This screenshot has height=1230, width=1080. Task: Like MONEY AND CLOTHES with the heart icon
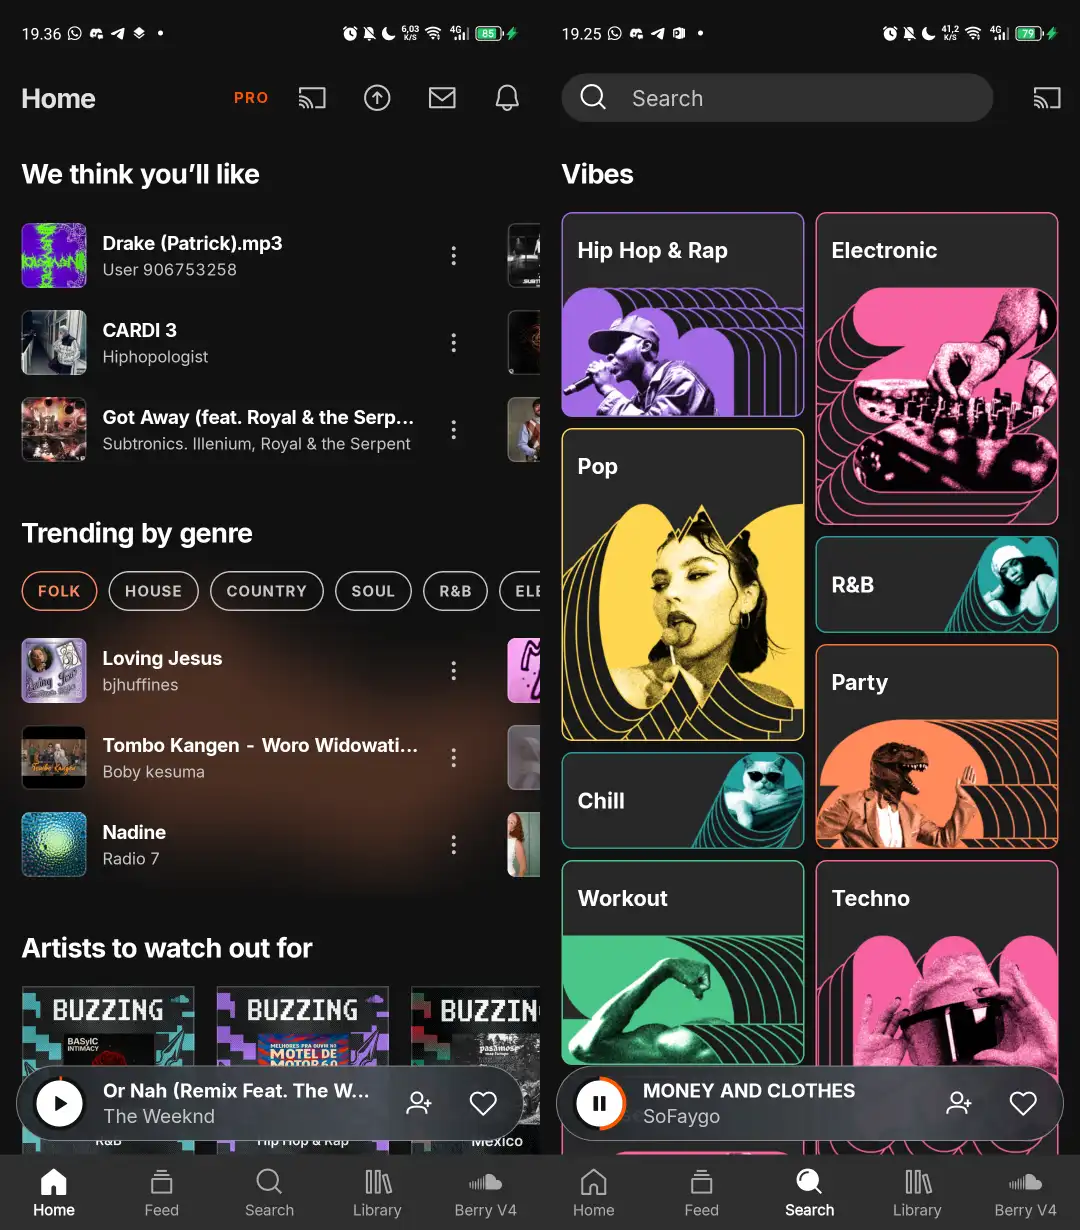[x=1023, y=1103]
